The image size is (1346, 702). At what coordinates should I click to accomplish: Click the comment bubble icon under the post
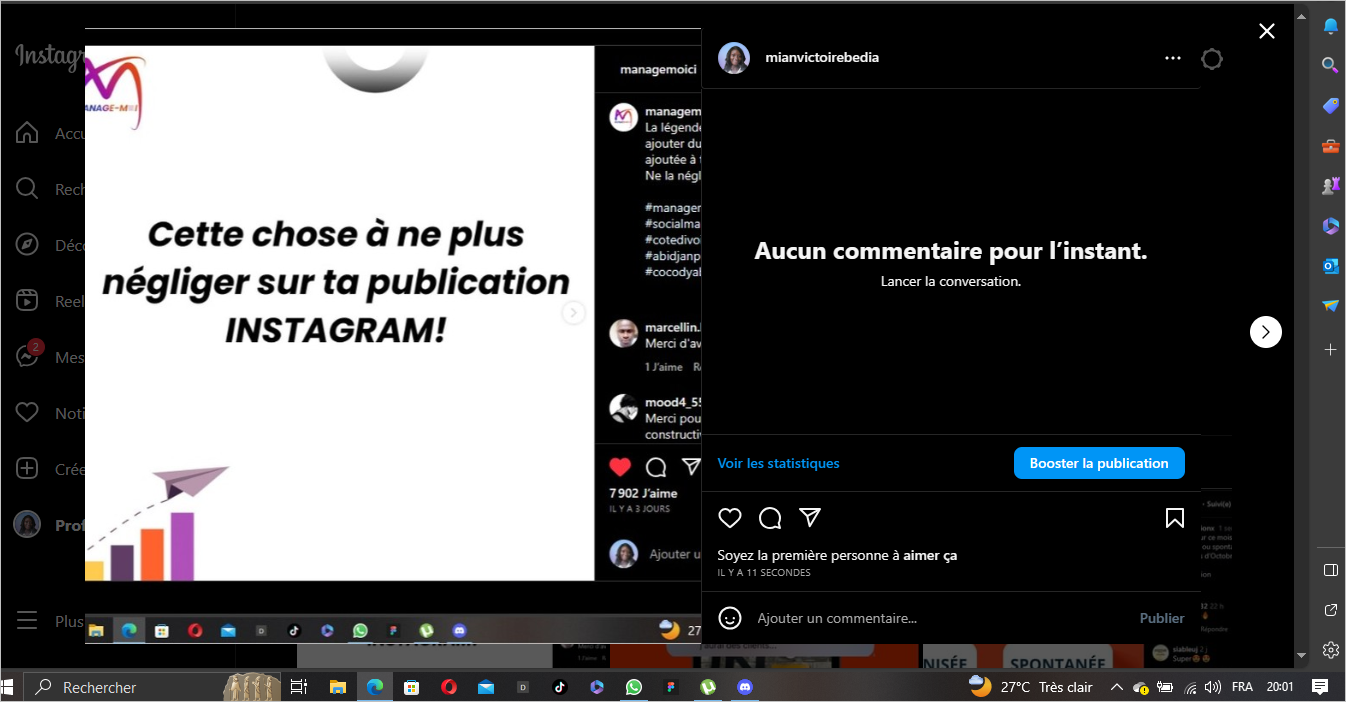(770, 518)
